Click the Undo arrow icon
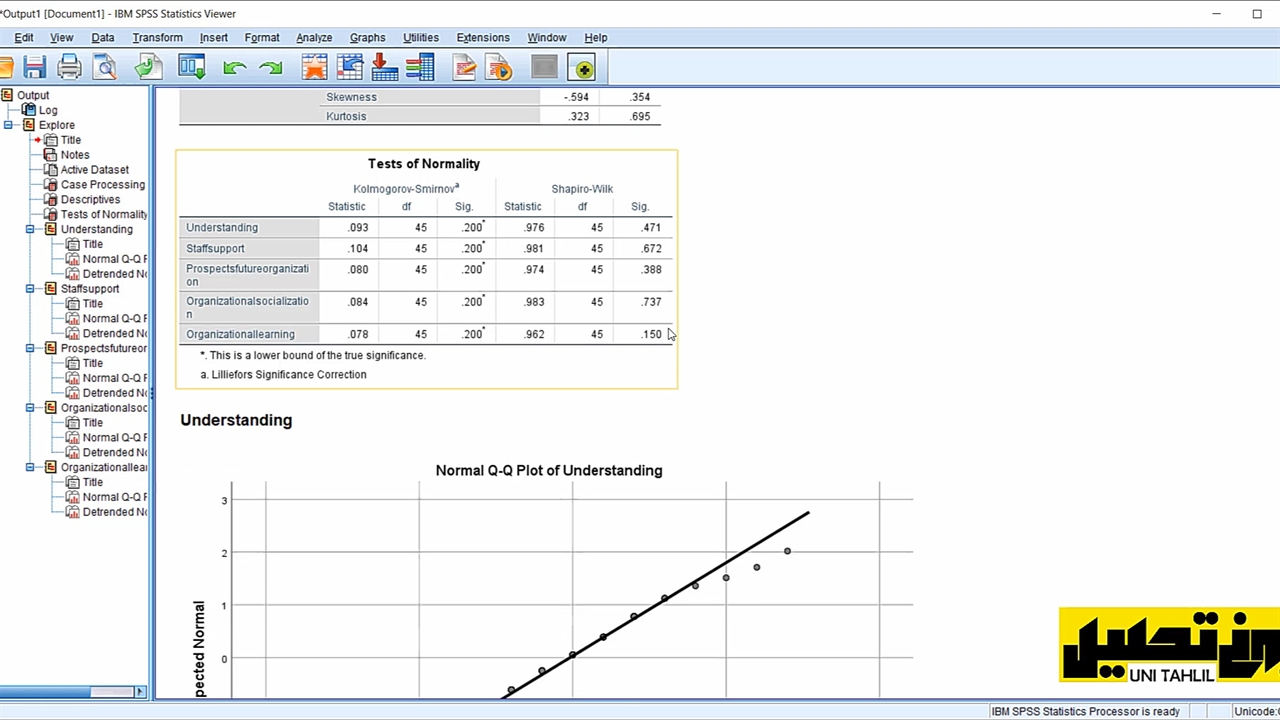The height and width of the screenshot is (720, 1280). [x=235, y=68]
